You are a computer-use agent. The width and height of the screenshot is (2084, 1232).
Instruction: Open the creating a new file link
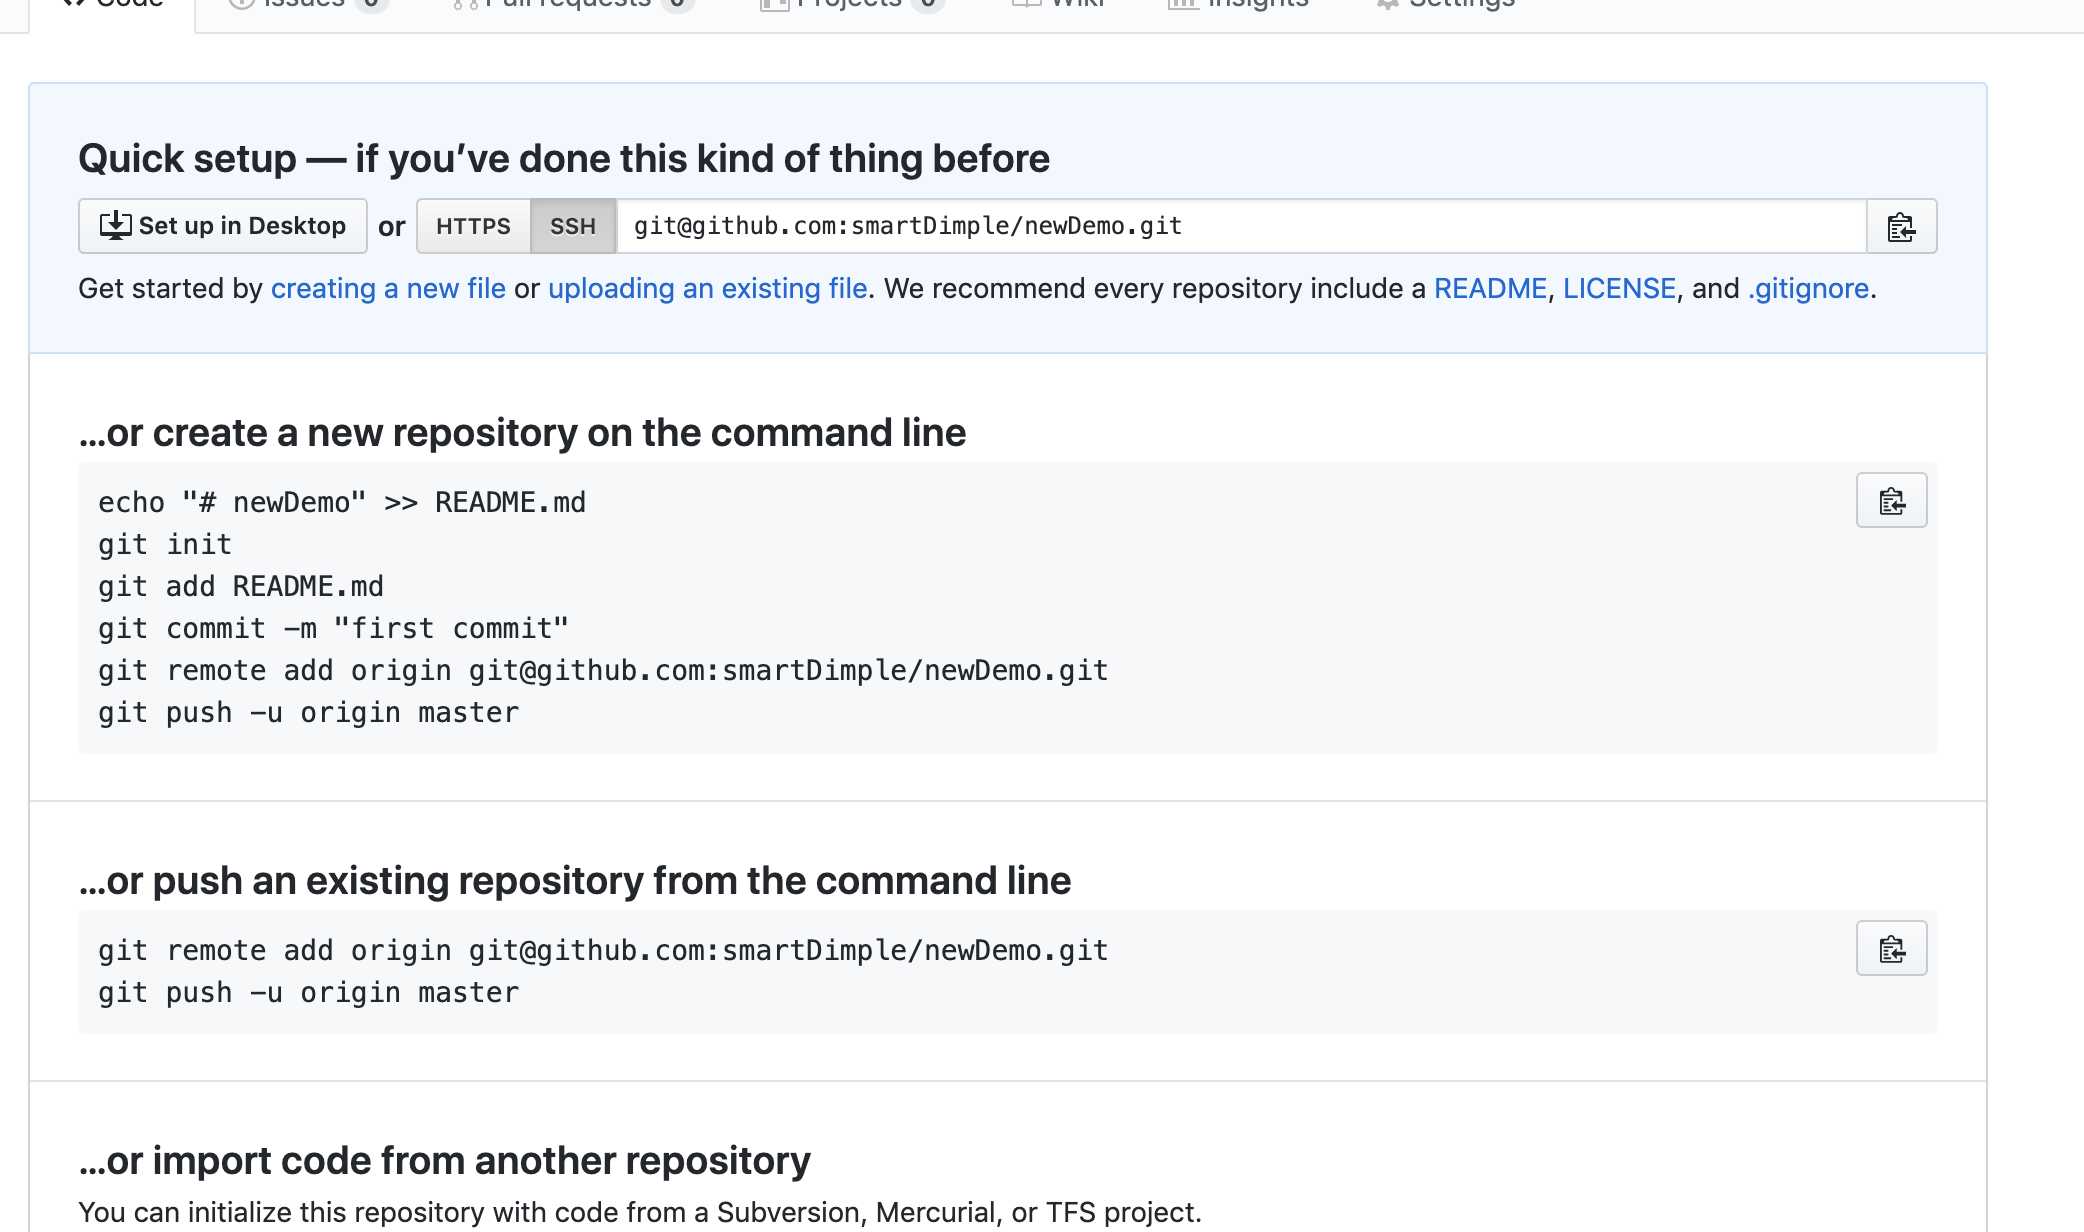pos(388,288)
